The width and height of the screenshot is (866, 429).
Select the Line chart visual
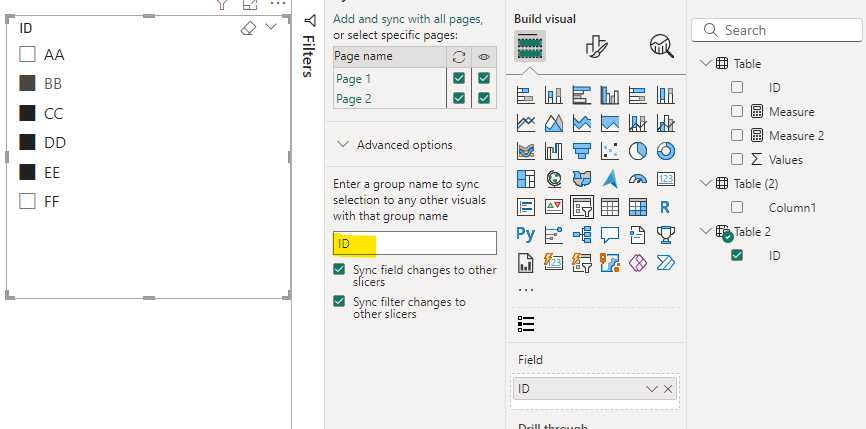click(525, 123)
